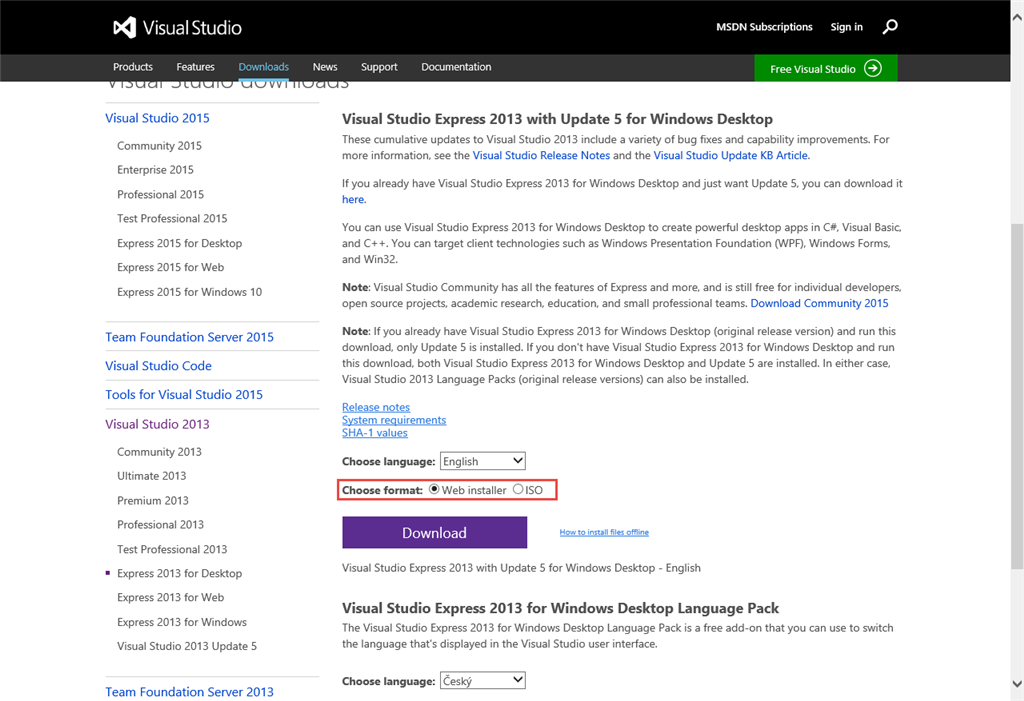1024x701 pixels.
Task: Open the News menu item
Action: coord(325,67)
